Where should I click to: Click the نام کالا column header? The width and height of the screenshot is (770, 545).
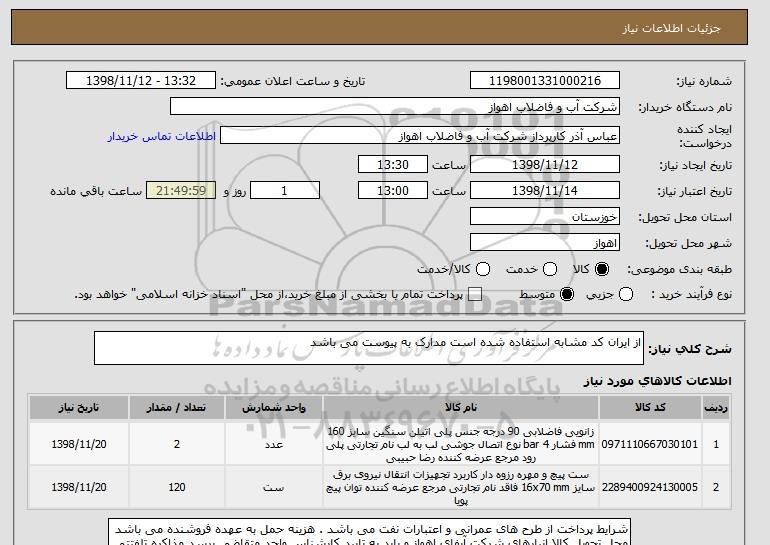[x=461, y=408]
